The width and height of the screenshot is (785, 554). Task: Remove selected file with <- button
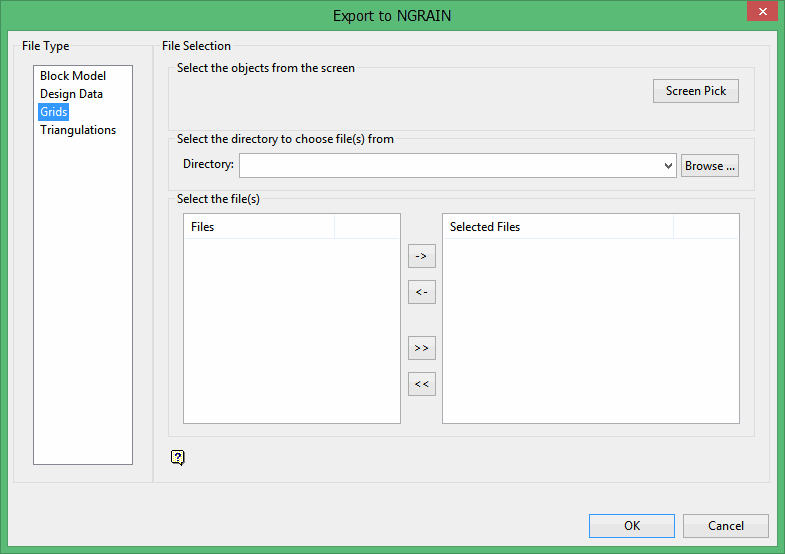422,292
